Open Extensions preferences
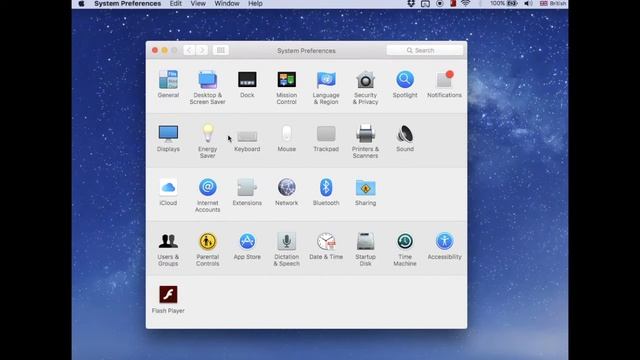640x360 pixels. [x=247, y=192]
